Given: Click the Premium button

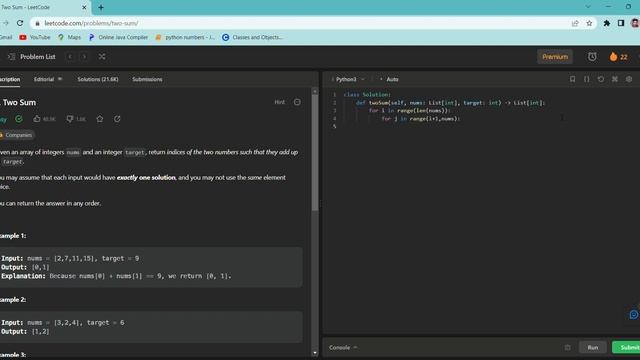Looking at the screenshot, I should (x=555, y=57).
